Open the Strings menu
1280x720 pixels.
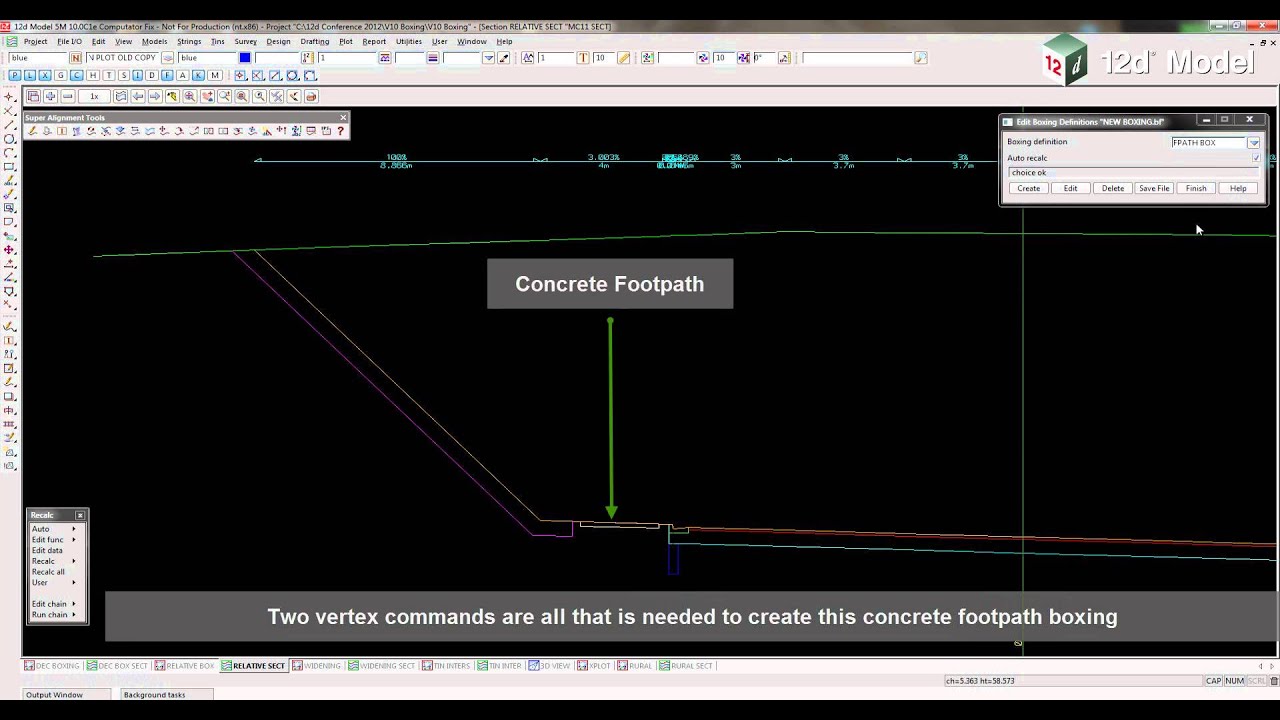[189, 42]
